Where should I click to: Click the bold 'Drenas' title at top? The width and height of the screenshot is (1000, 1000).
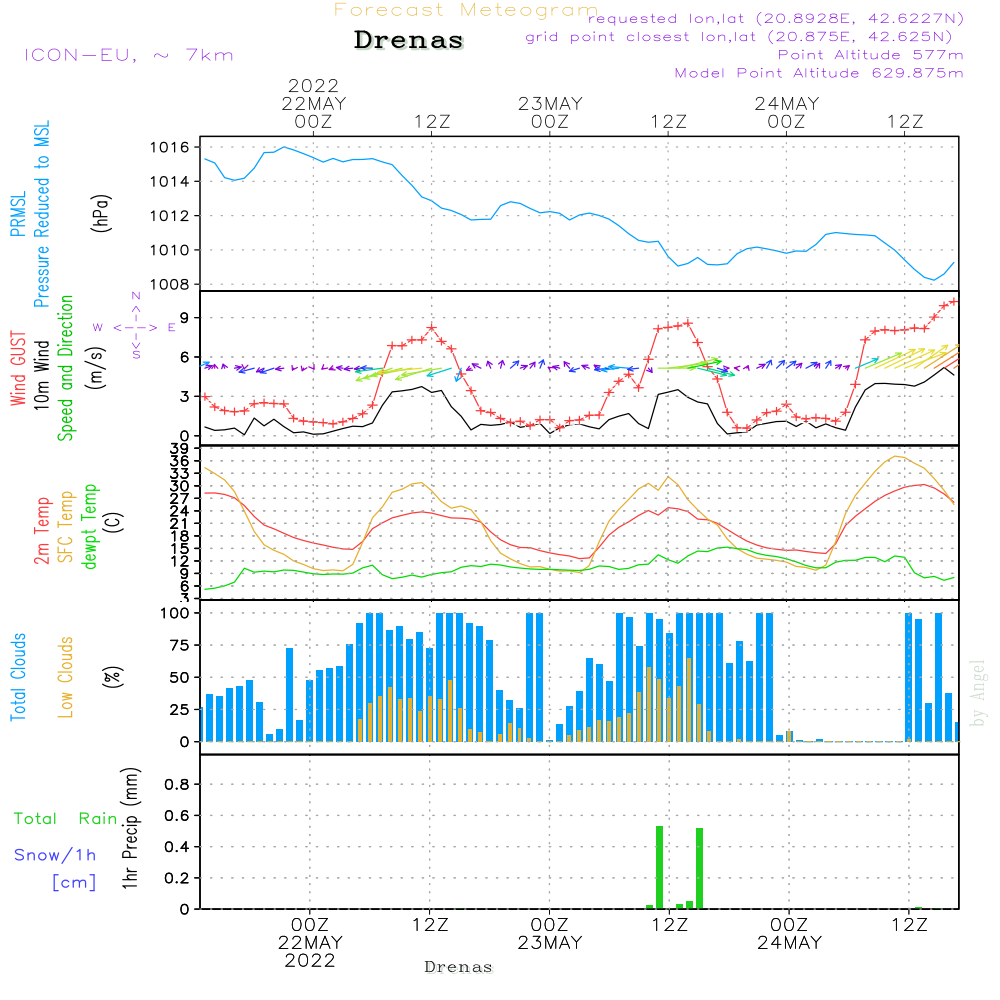tap(409, 40)
